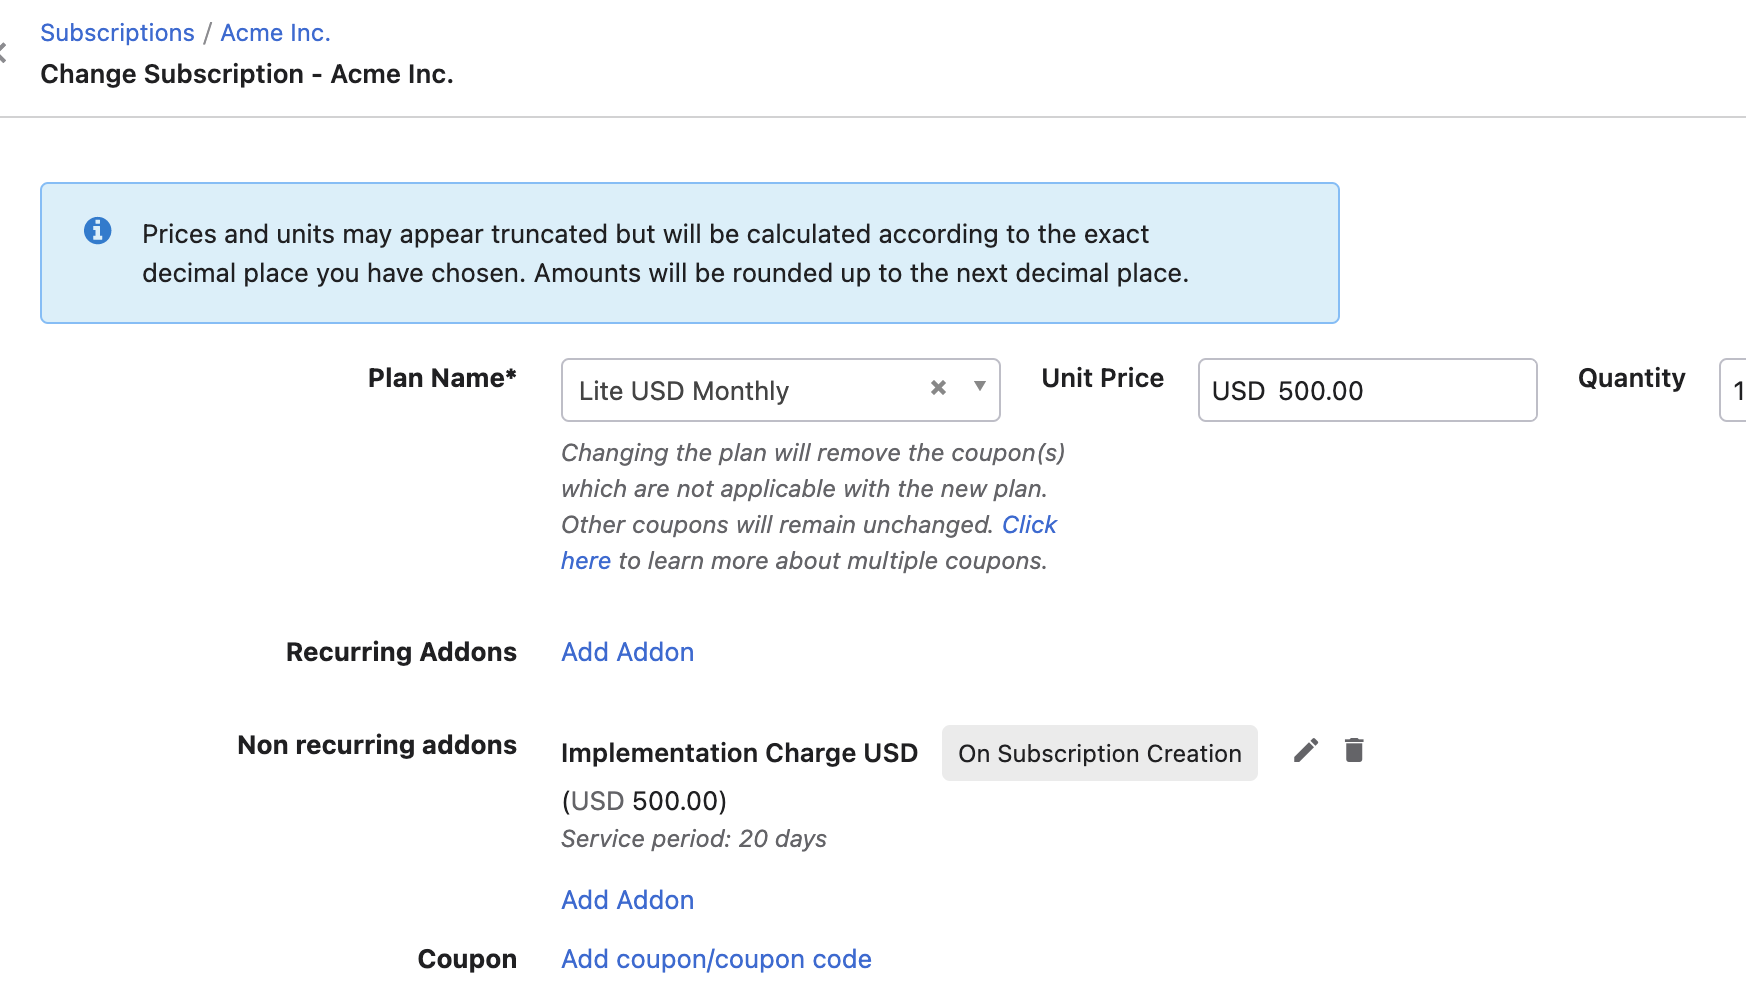The height and width of the screenshot is (992, 1746).
Task: Select the Implementation Charge USD addon name
Action: point(739,753)
